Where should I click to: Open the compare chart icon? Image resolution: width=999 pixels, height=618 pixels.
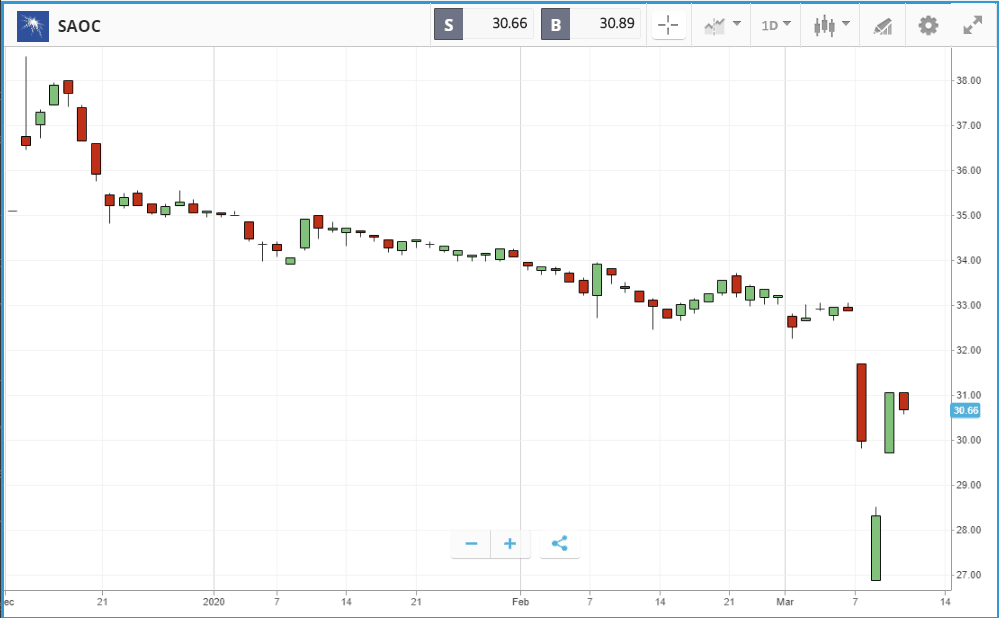715,26
